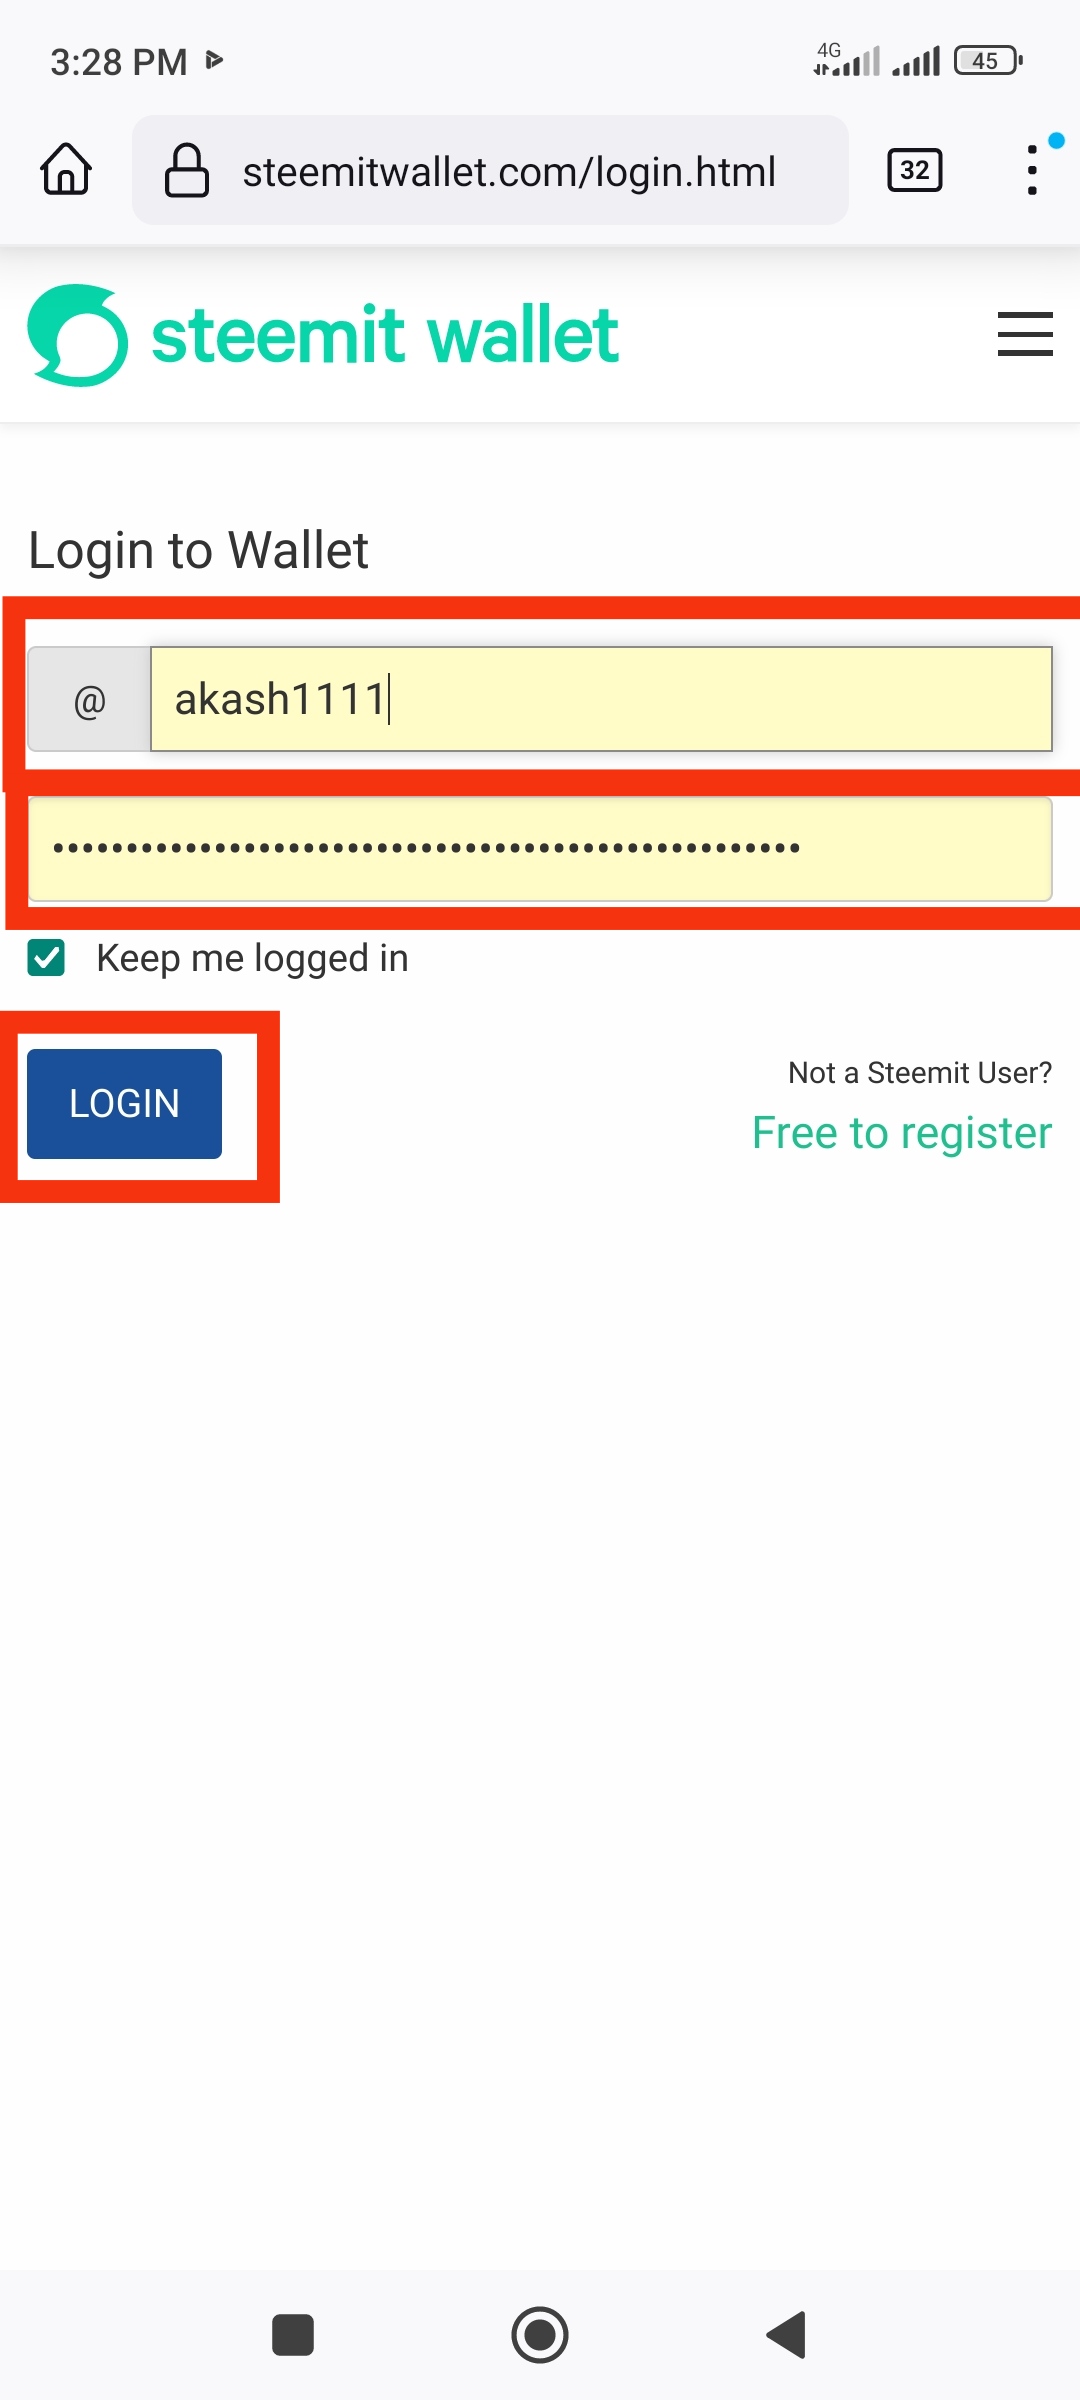Tap the 3:28 PM clock in status bar
1080x2400 pixels.
tap(119, 62)
